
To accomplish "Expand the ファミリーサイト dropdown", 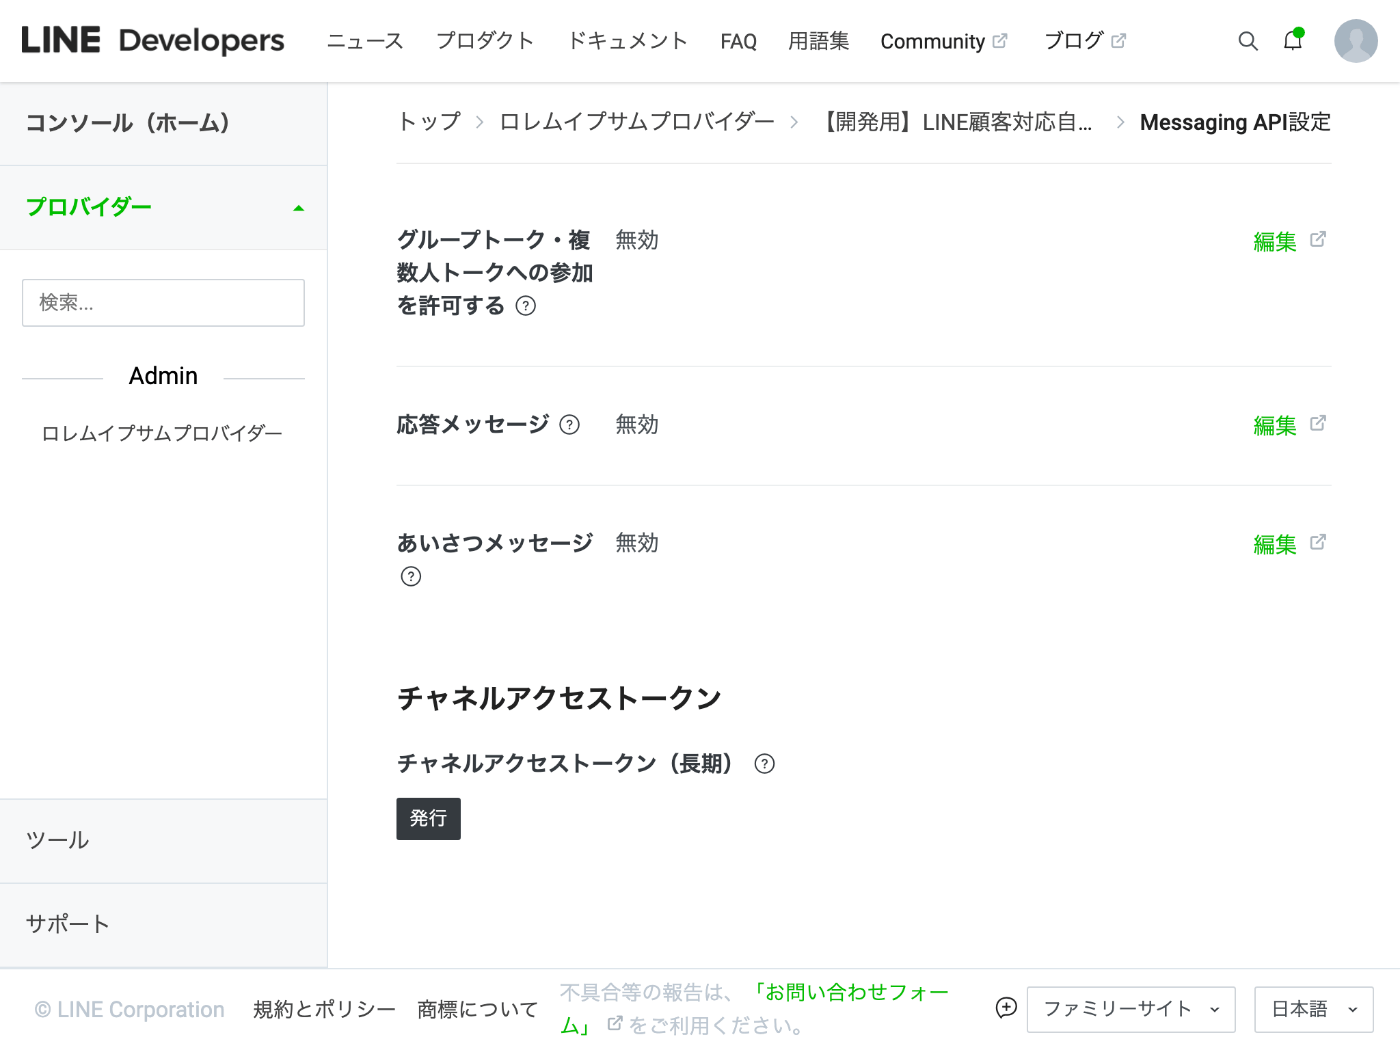I will 1131,1010.
